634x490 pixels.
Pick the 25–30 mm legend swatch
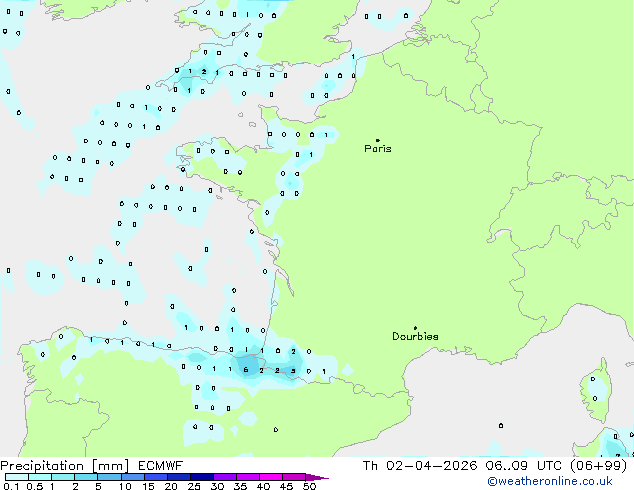click(x=202, y=477)
